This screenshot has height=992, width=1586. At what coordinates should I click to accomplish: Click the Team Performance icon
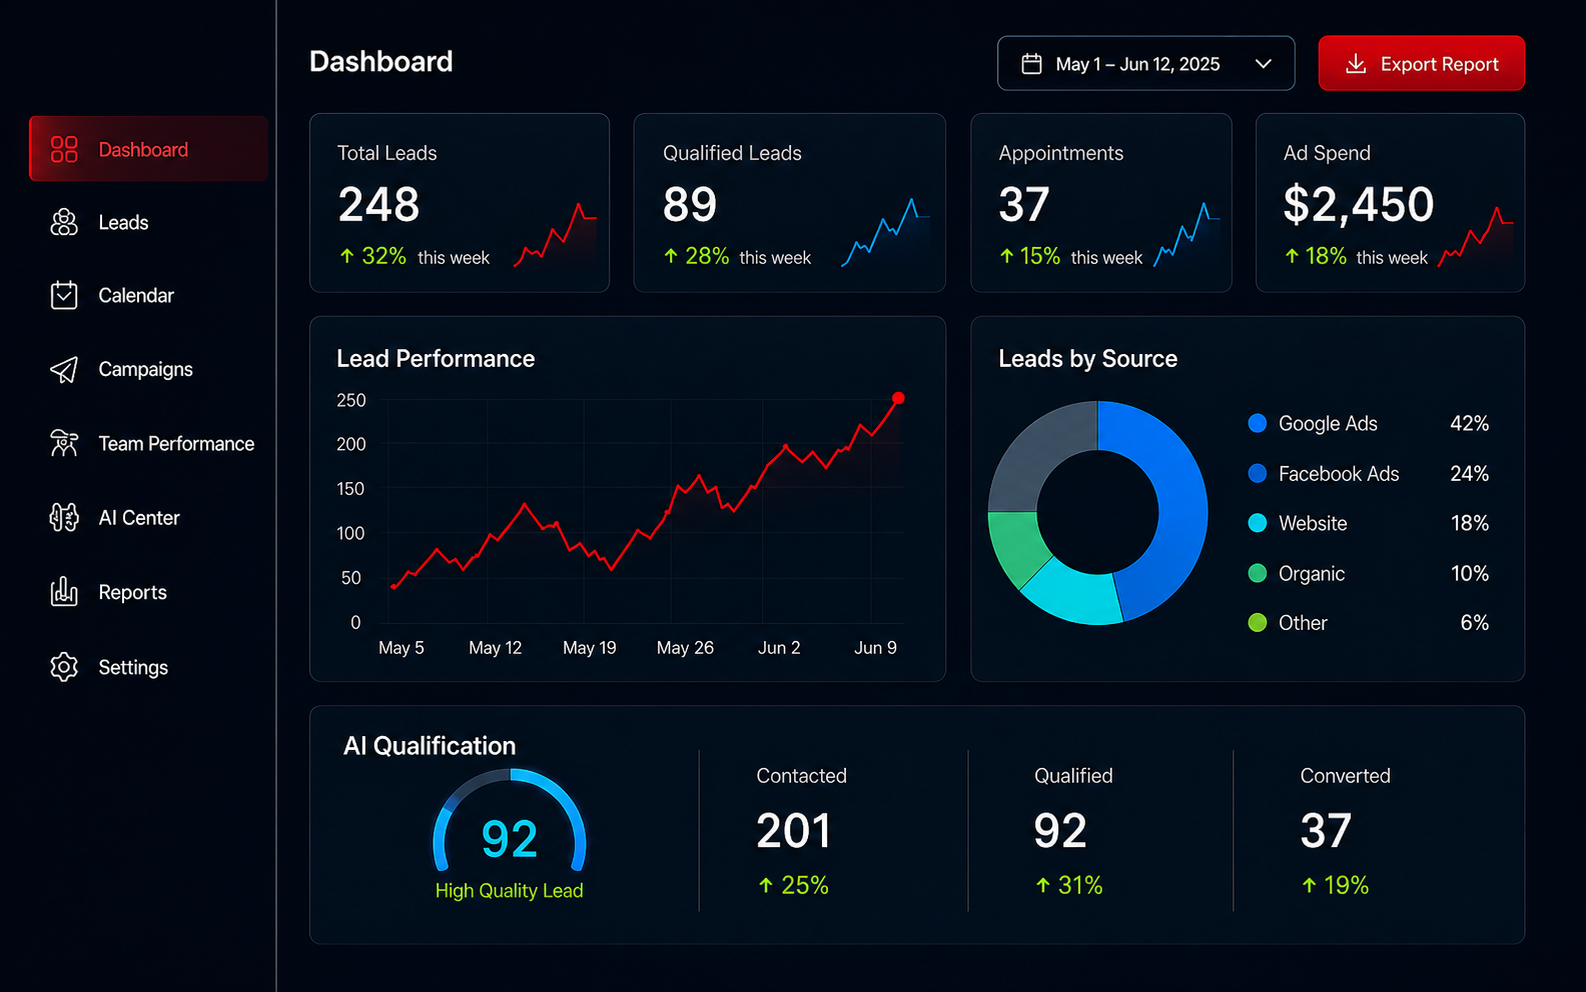(x=64, y=443)
